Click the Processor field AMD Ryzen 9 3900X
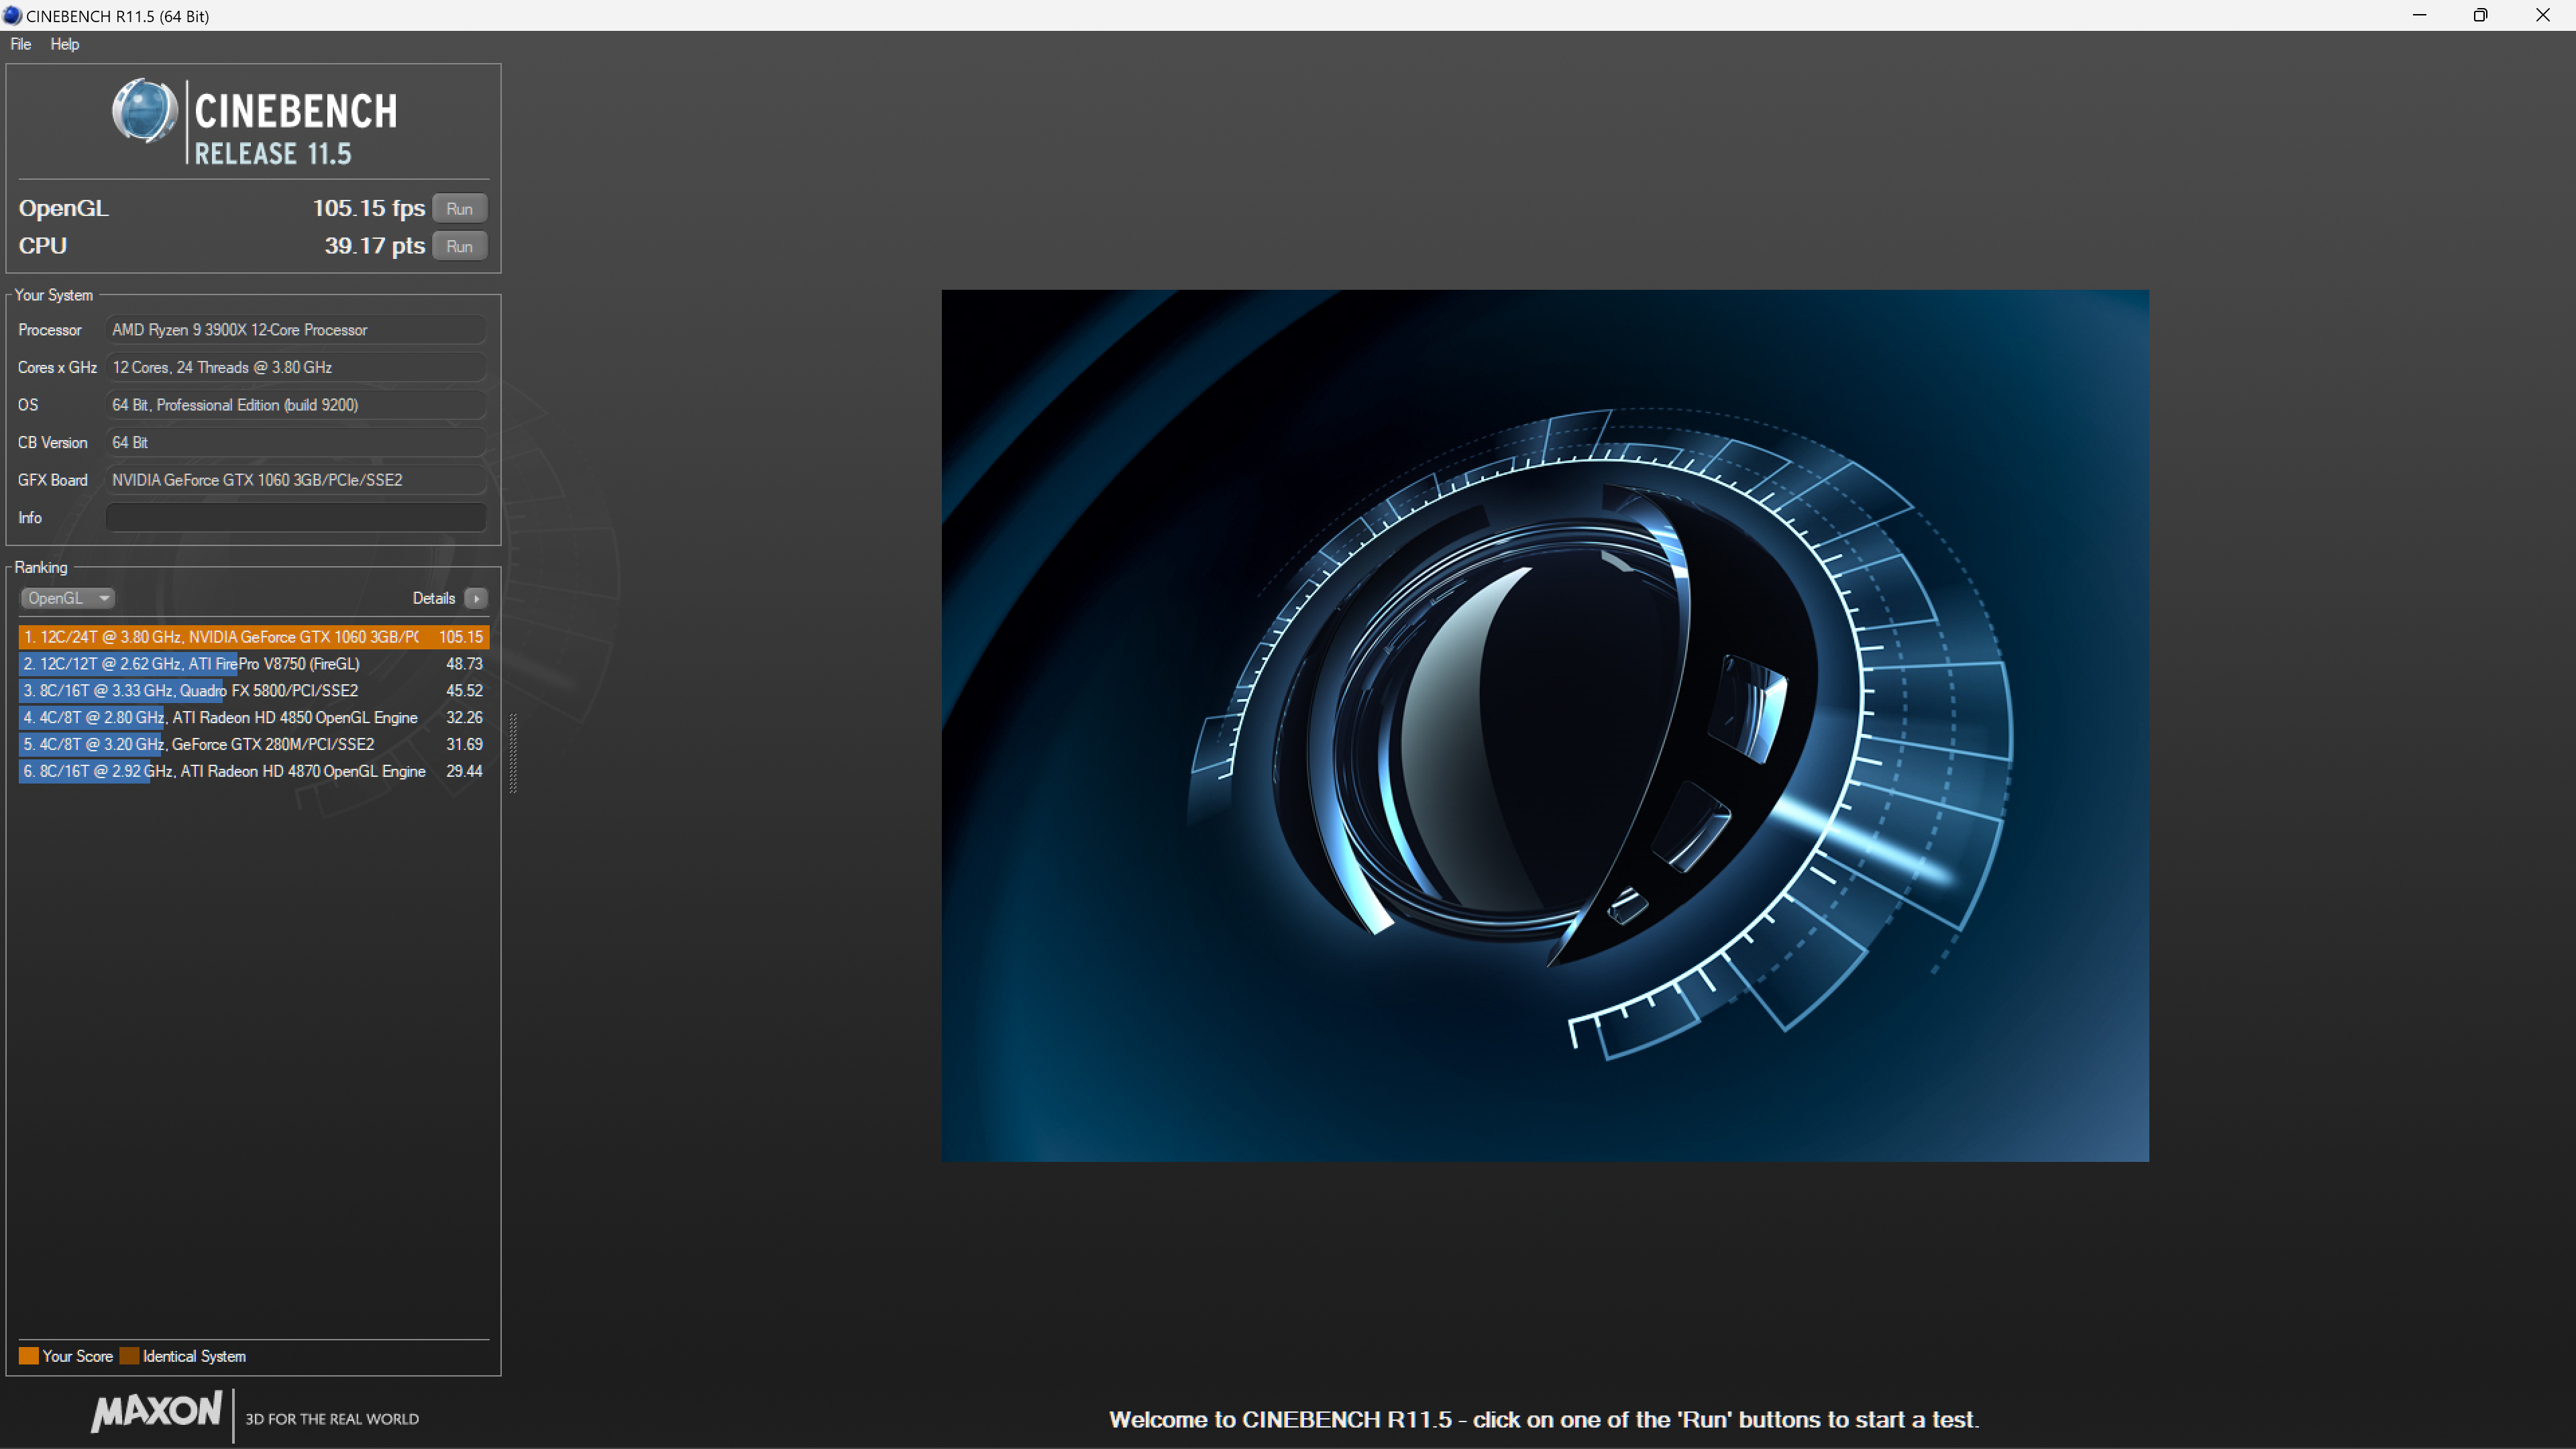This screenshot has height=1449, width=2576. [x=296, y=330]
